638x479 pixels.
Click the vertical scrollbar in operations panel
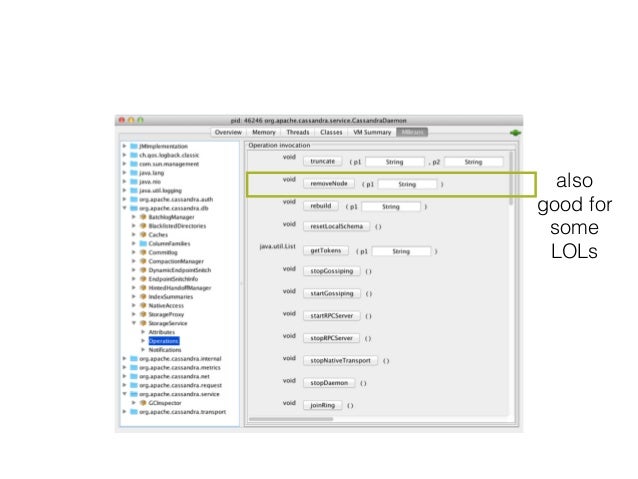click(511, 178)
